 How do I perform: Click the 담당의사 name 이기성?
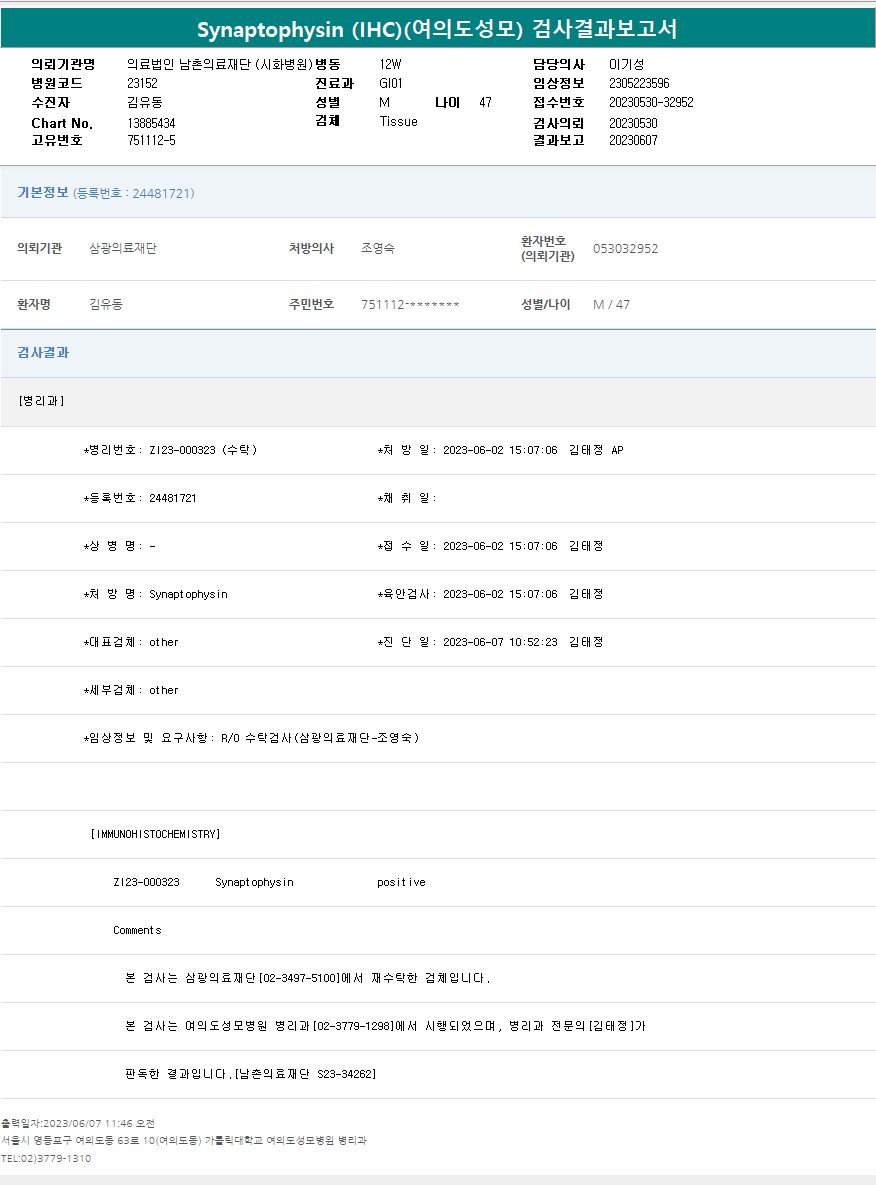point(626,64)
